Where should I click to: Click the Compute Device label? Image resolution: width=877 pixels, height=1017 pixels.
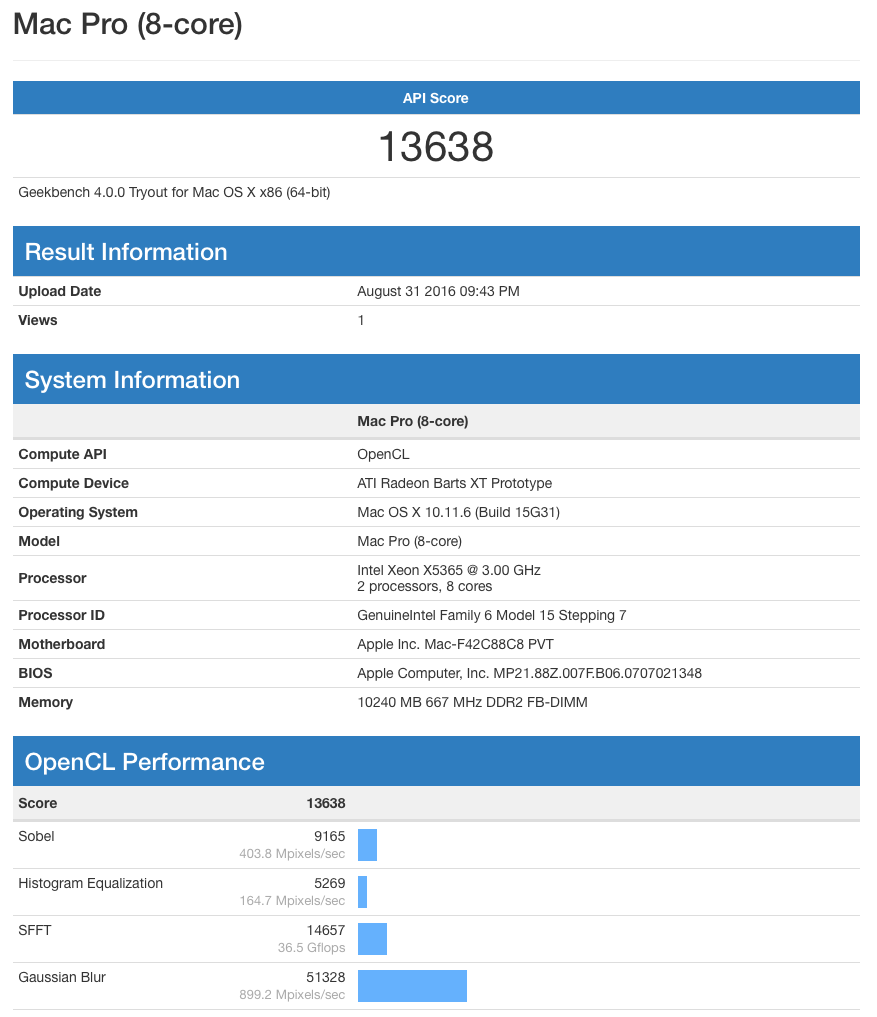tap(73, 484)
